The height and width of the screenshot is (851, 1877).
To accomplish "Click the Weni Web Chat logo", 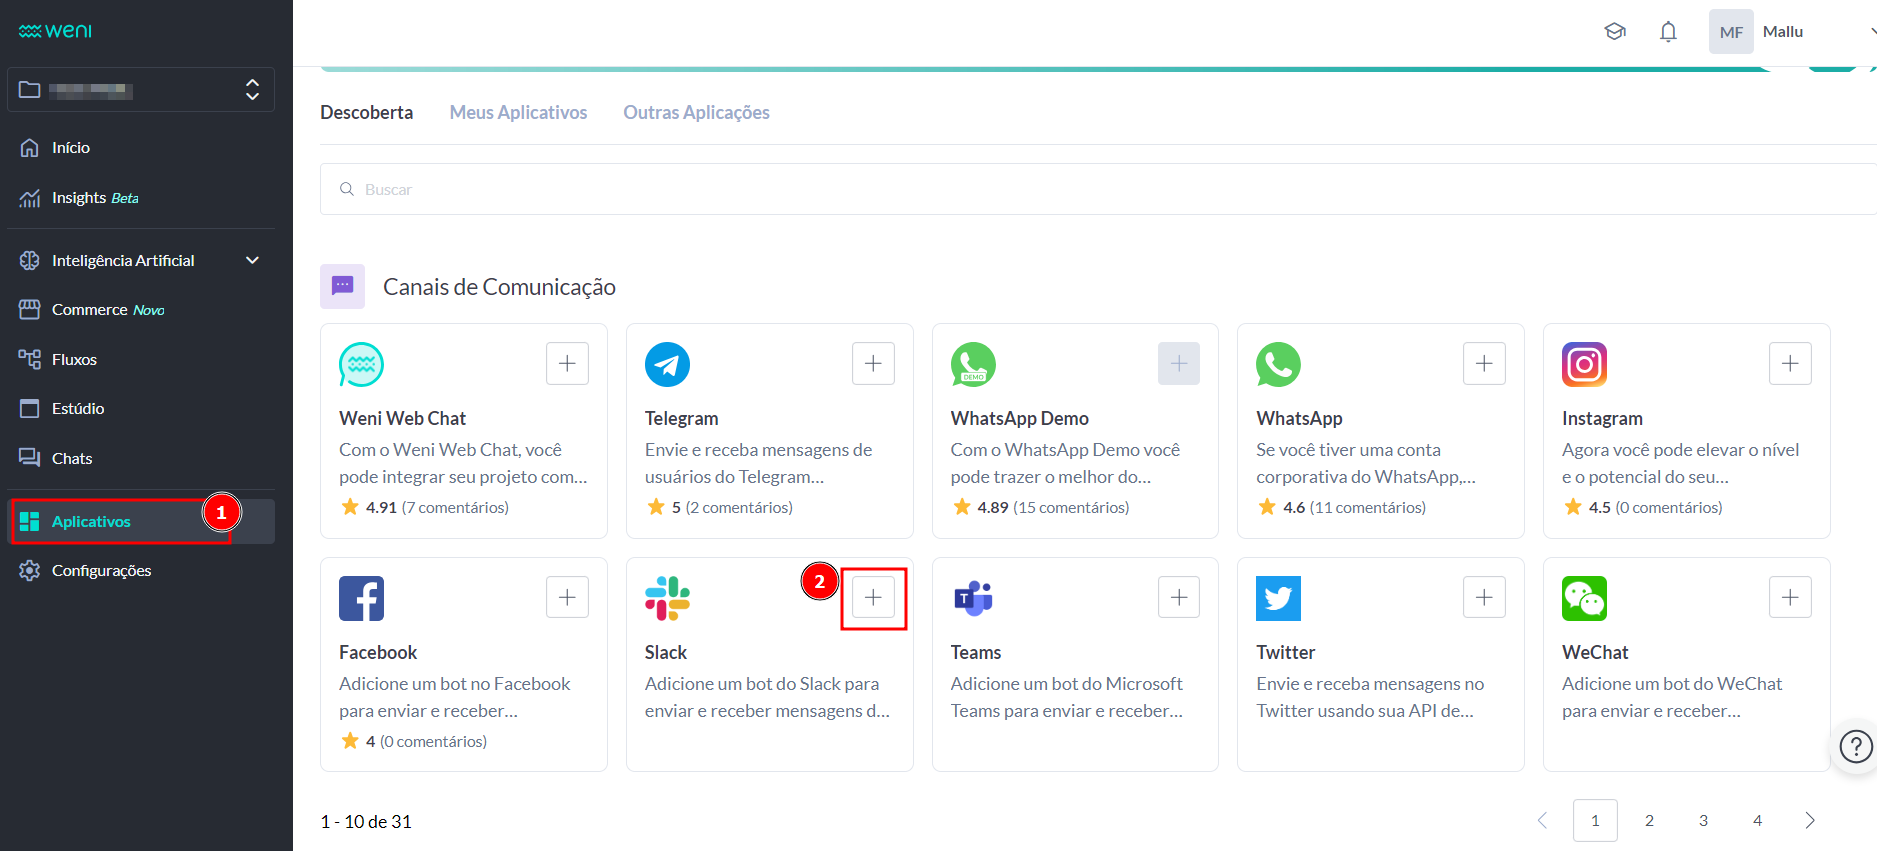I will click(x=361, y=364).
